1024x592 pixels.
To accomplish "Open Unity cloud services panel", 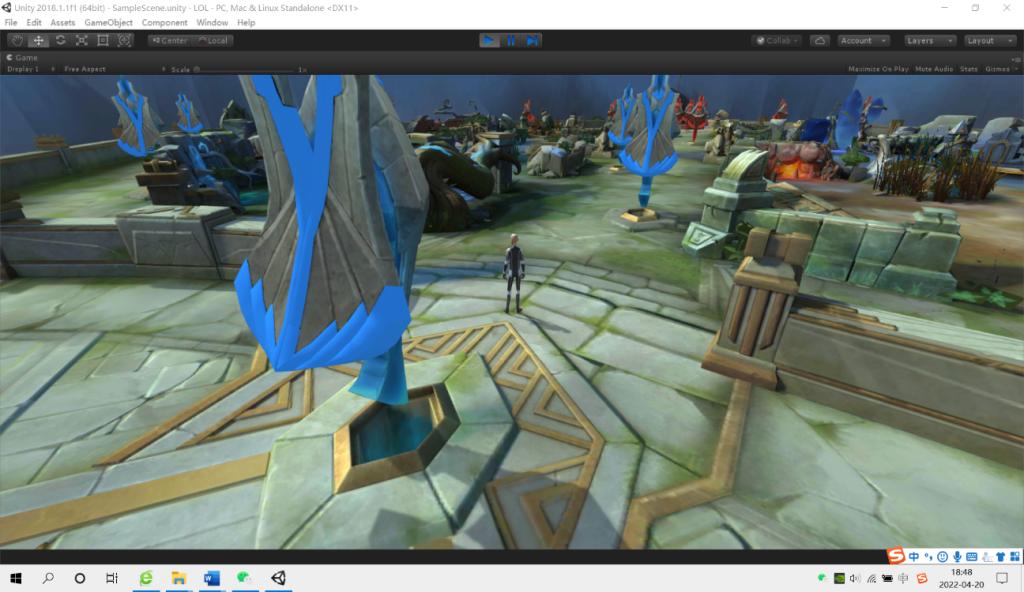I will (820, 41).
